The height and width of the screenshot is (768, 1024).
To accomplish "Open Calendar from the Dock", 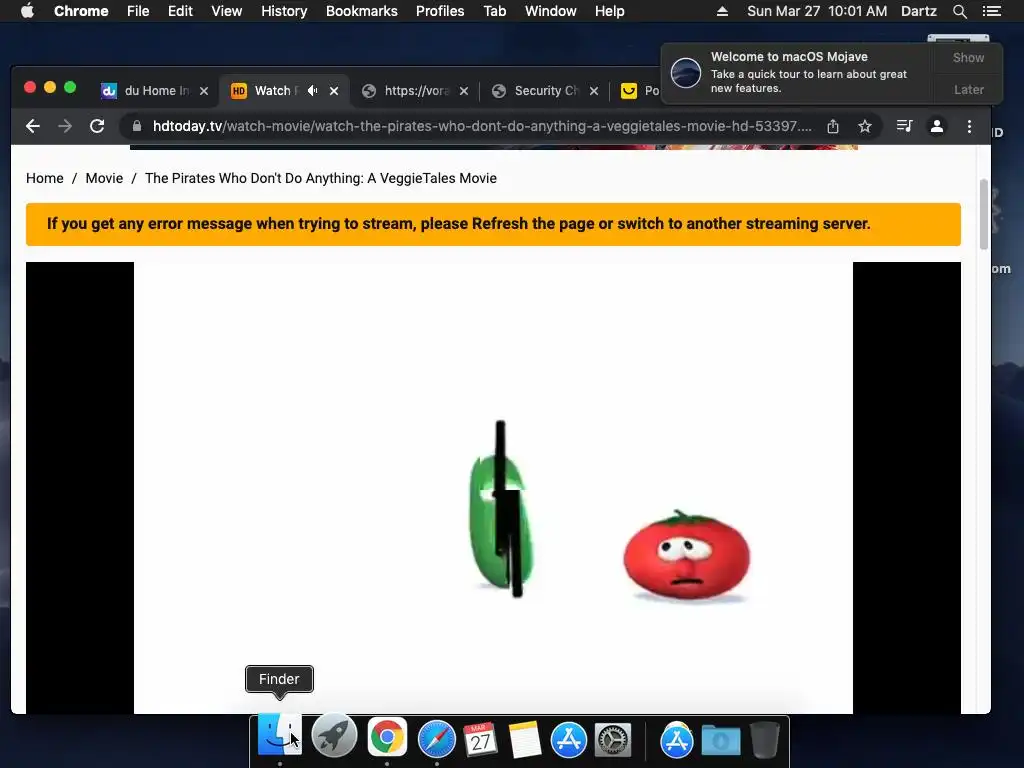I will 481,739.
